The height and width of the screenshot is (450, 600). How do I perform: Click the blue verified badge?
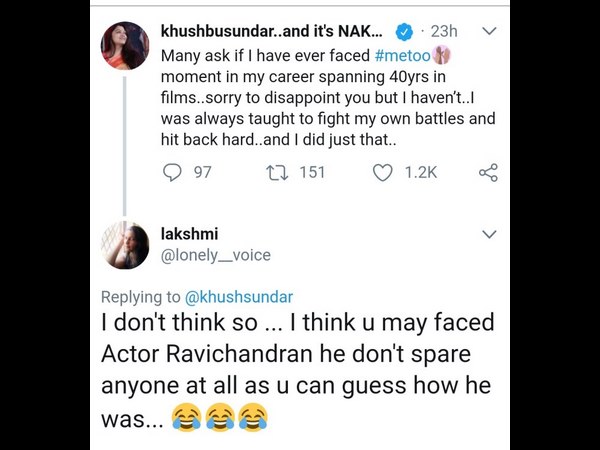click(402, 32)
